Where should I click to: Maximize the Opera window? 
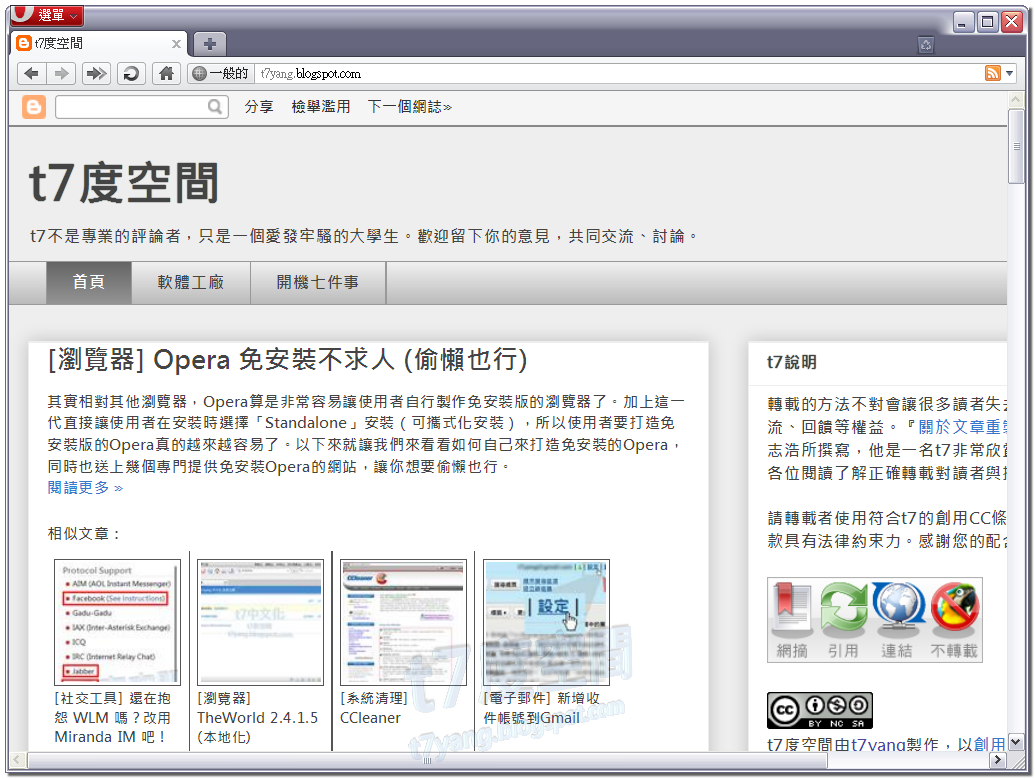click(x=987, y=22)
